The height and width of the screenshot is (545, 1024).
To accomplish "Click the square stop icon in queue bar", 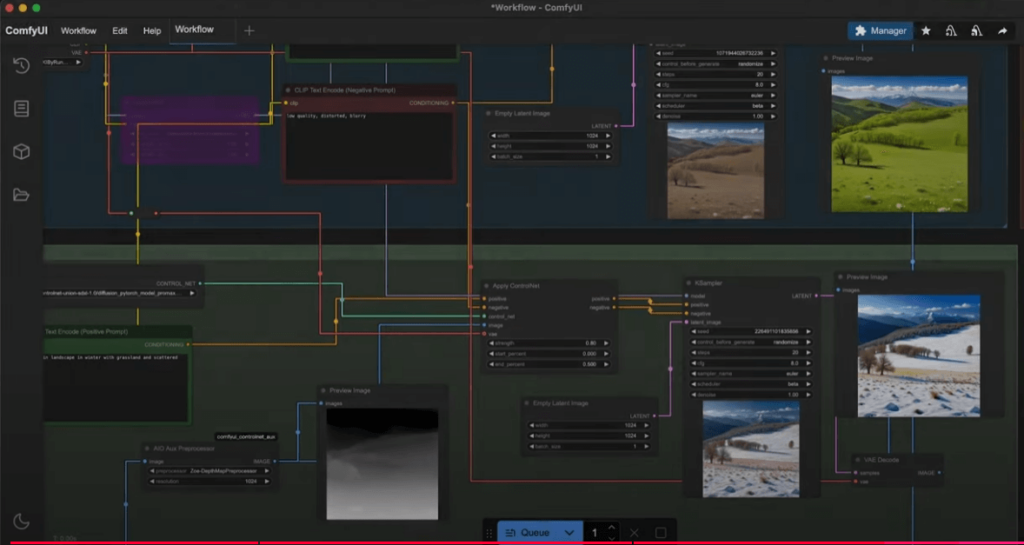I will (660, 533).
